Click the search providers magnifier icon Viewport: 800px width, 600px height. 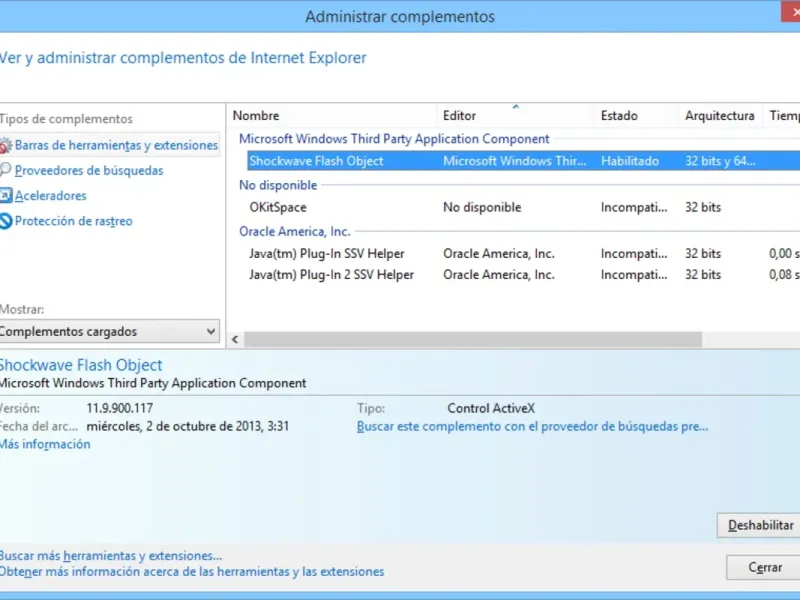[5, 169]
